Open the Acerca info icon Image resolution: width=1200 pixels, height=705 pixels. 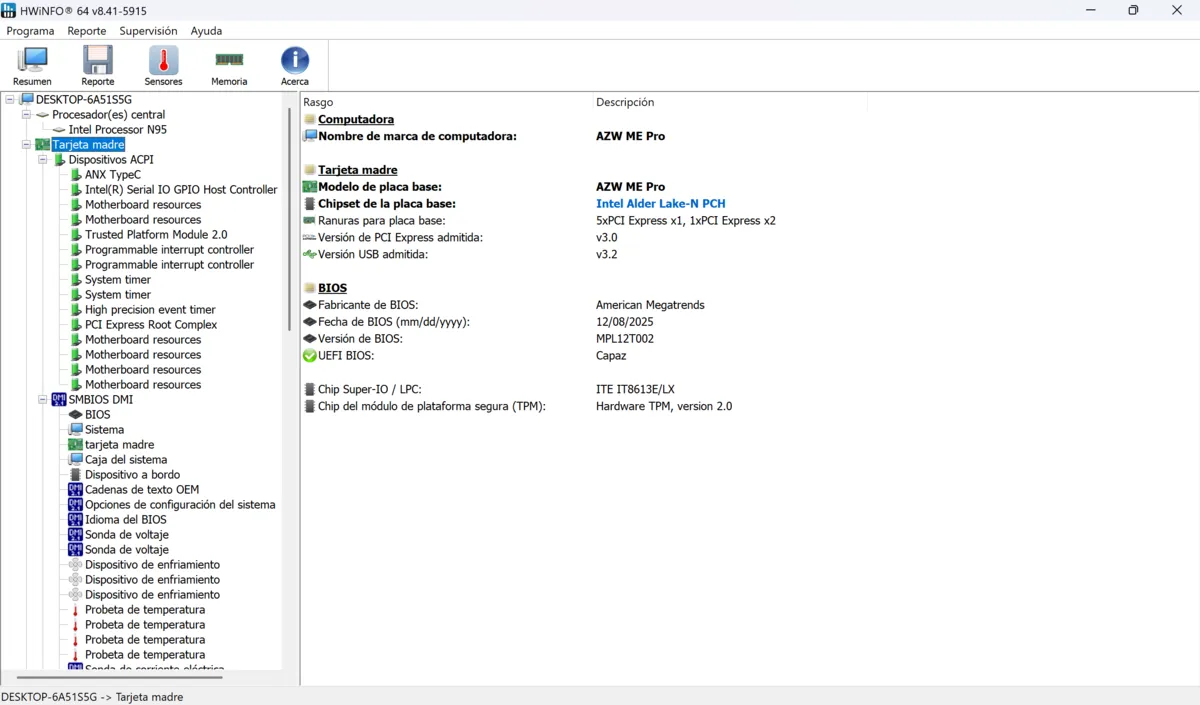coord(294,65)
